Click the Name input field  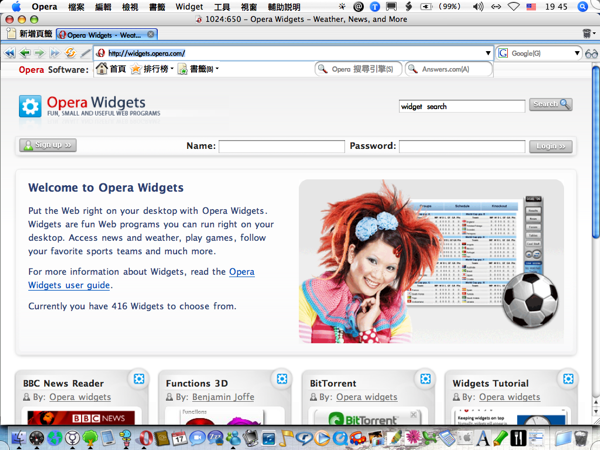[x=282, y=146]
